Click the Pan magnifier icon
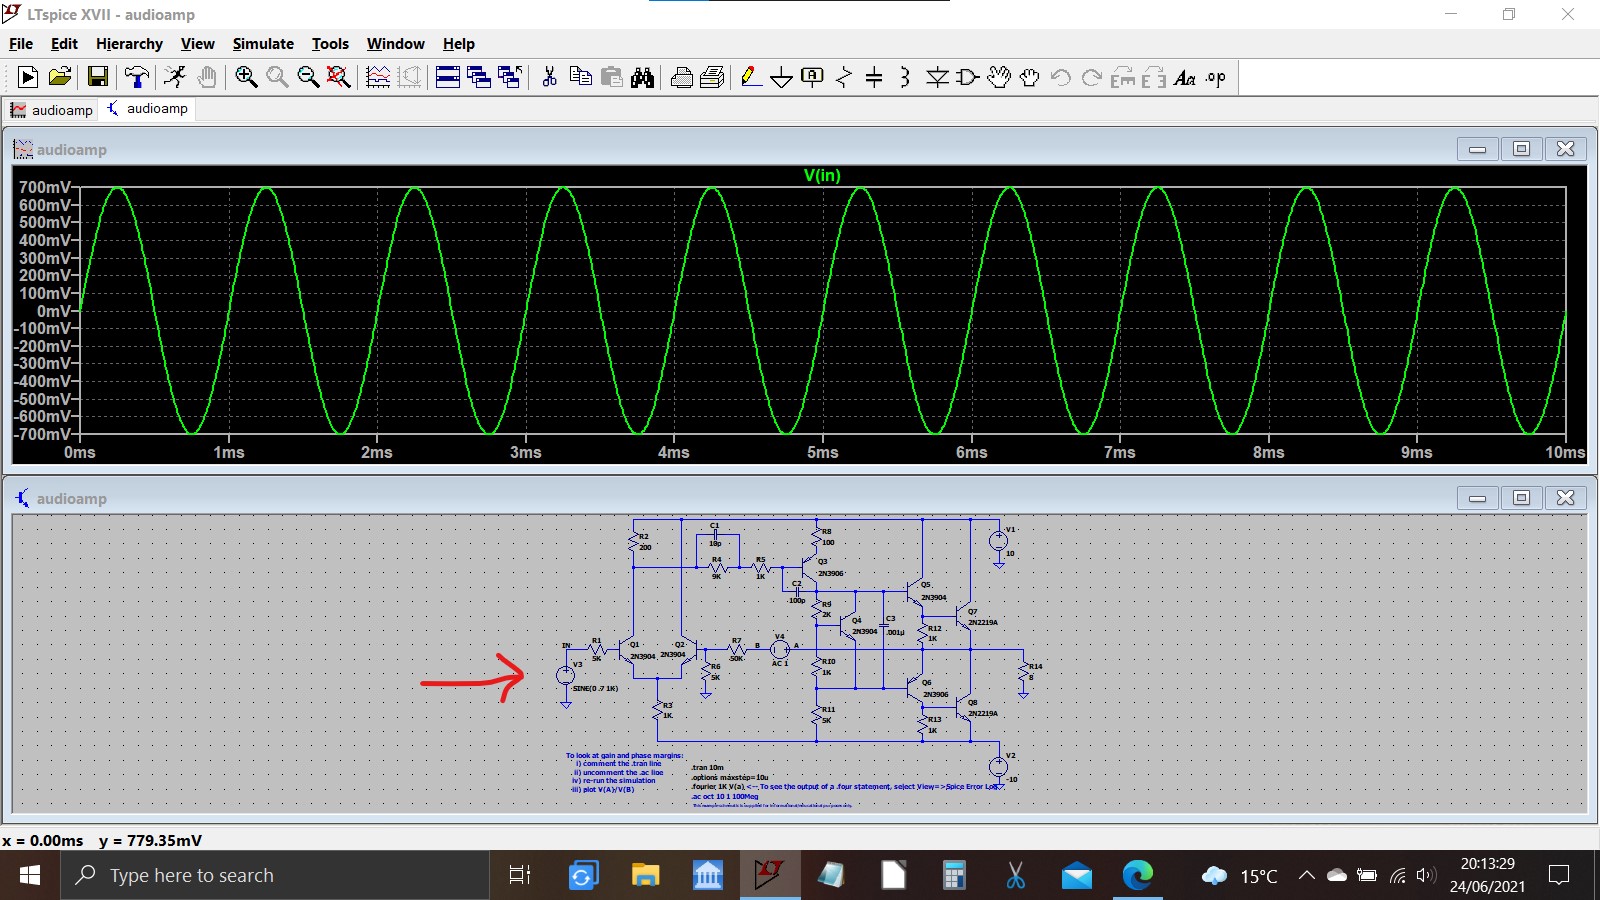Screen dimensions: 1600x900 tap(277, 77)
